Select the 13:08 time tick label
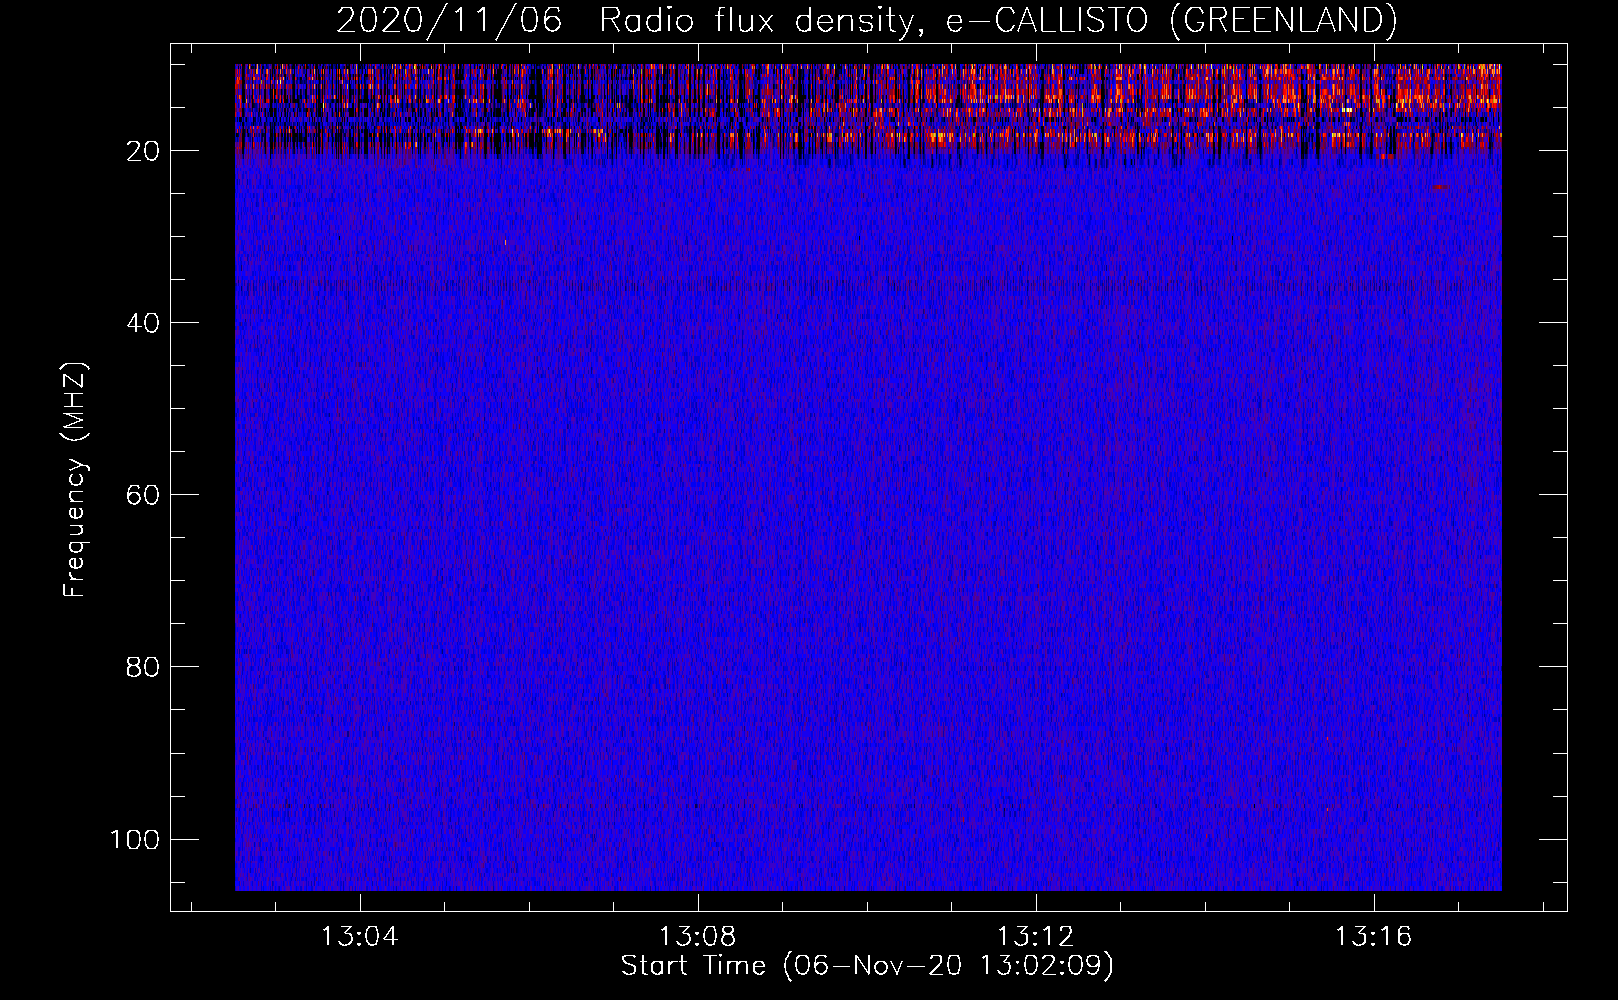This screenshot has width=1618, height=1000. click(697, 937)
